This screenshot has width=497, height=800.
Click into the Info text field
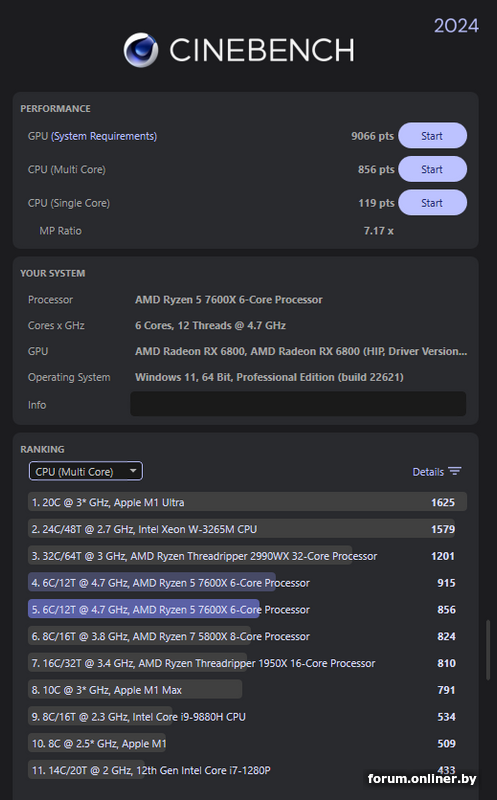(x=298, y=404)
